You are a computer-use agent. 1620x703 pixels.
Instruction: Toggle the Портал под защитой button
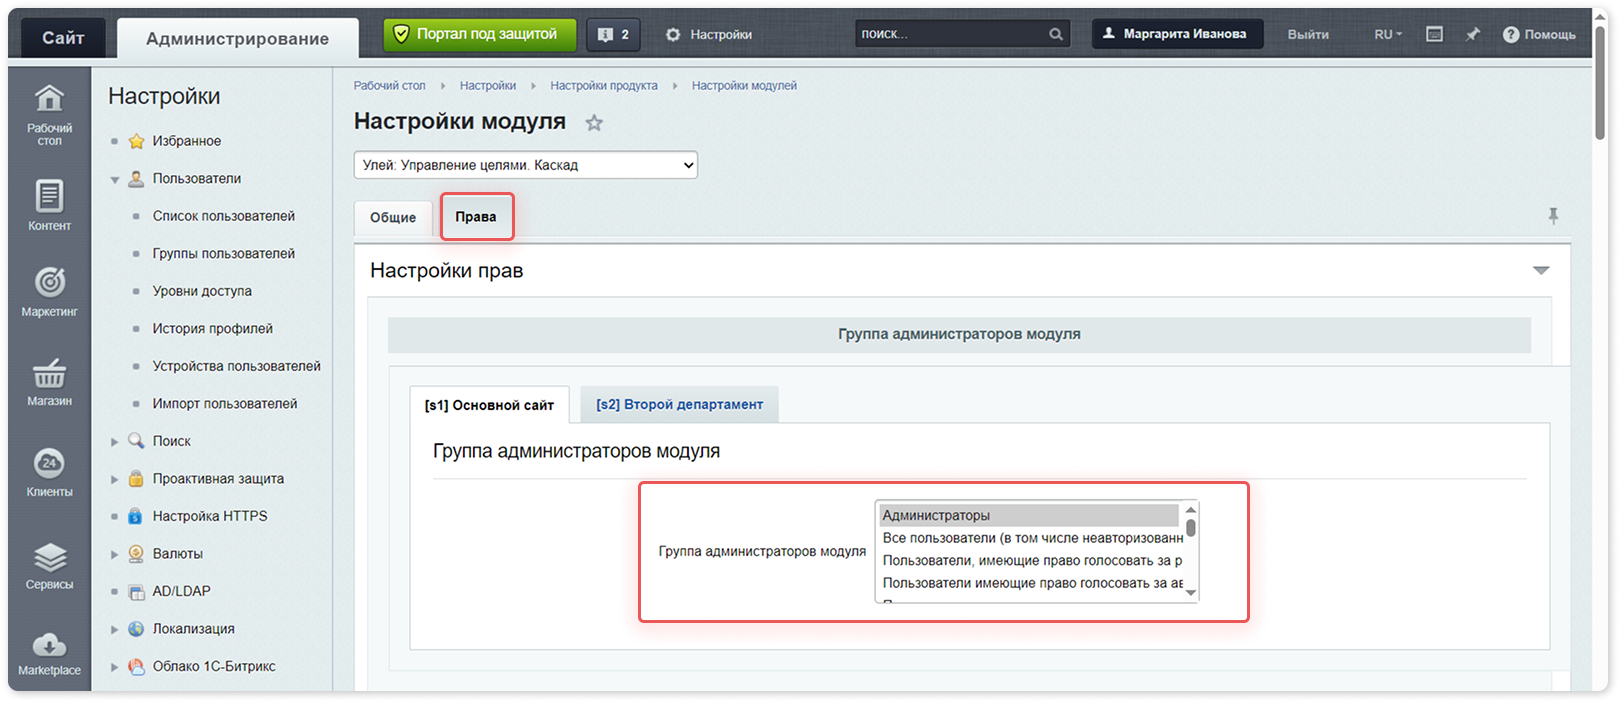[480, 34]
